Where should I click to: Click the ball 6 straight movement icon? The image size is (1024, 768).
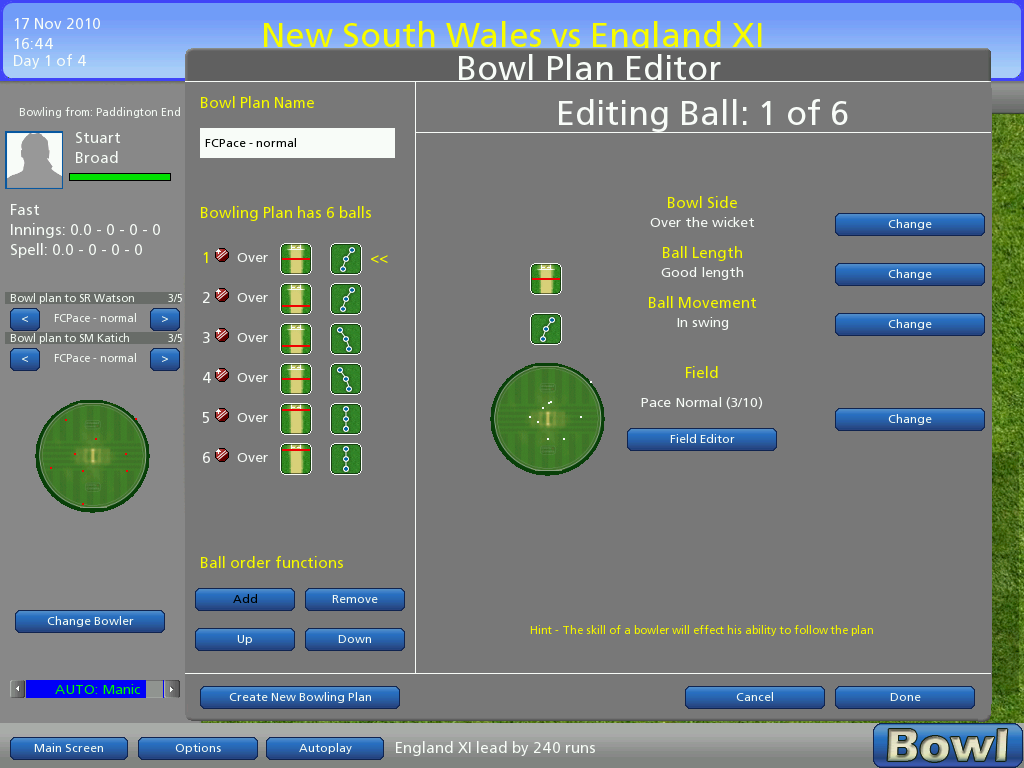[346, 458]
